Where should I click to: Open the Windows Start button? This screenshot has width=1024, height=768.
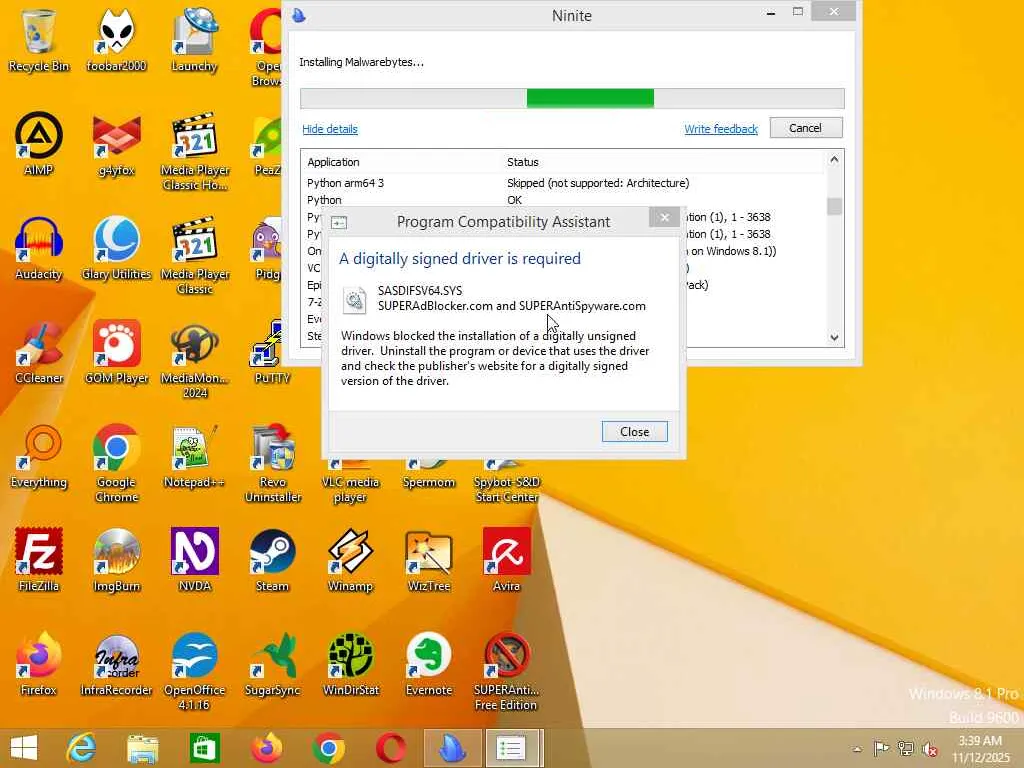click(x=24, y=748)
